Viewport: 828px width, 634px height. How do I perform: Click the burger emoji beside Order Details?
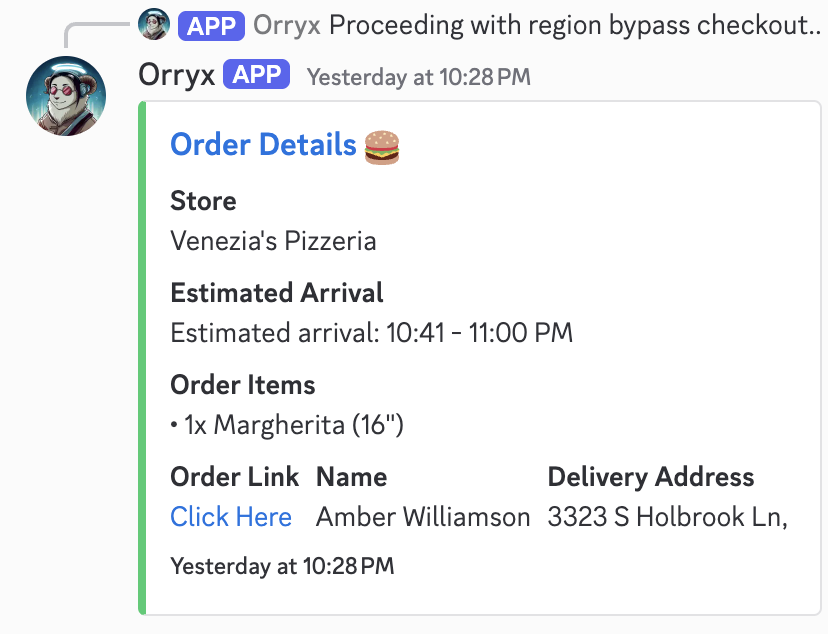382,146
